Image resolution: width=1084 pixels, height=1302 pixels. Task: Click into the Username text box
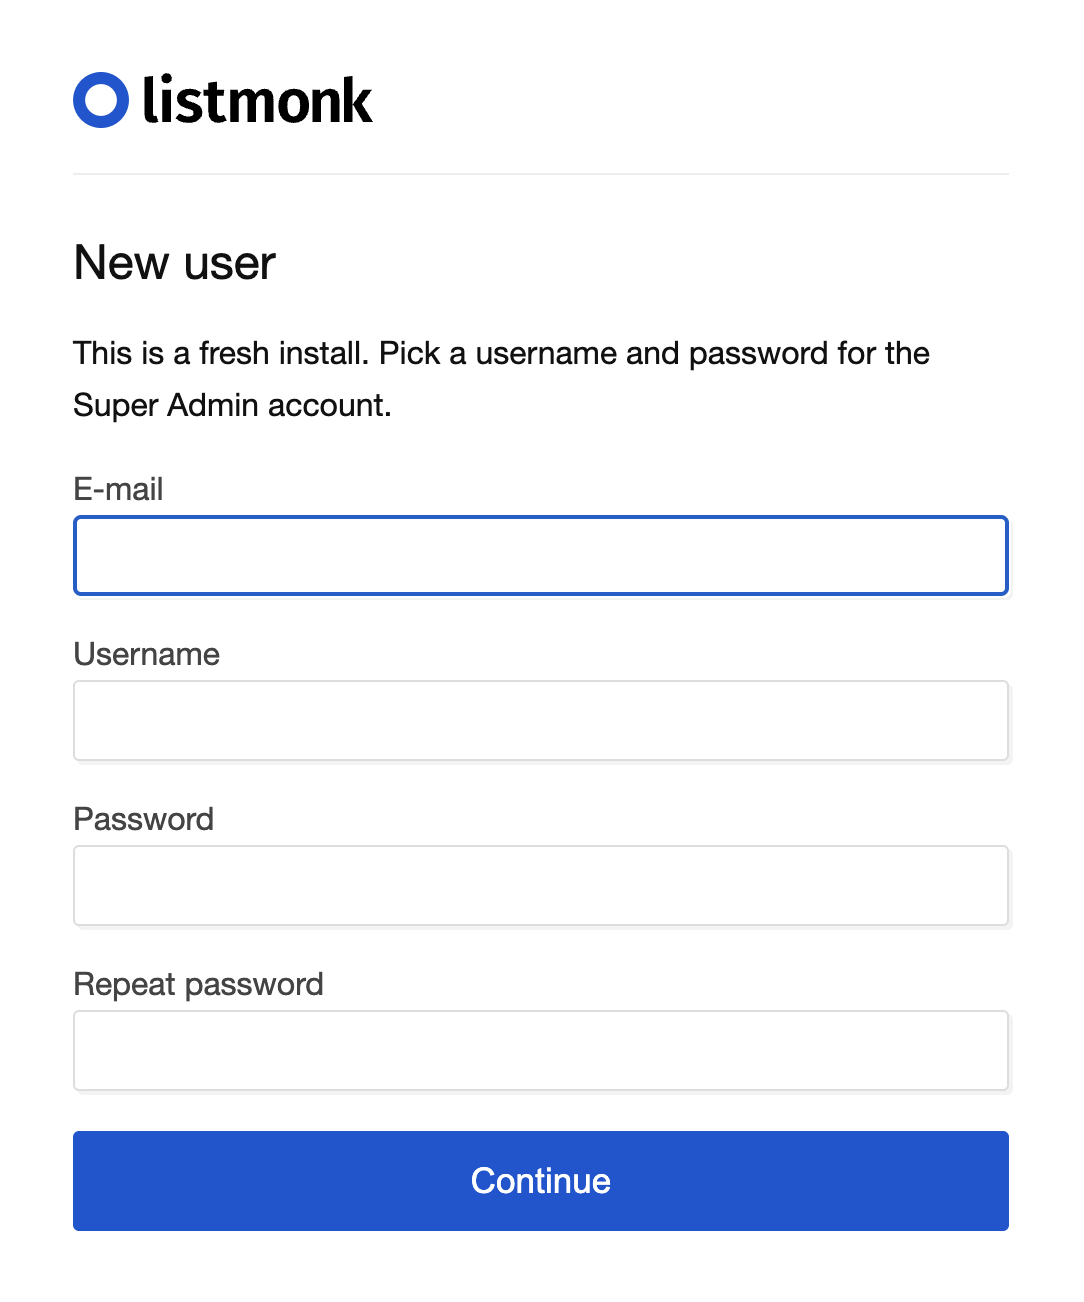pos(540,721)
